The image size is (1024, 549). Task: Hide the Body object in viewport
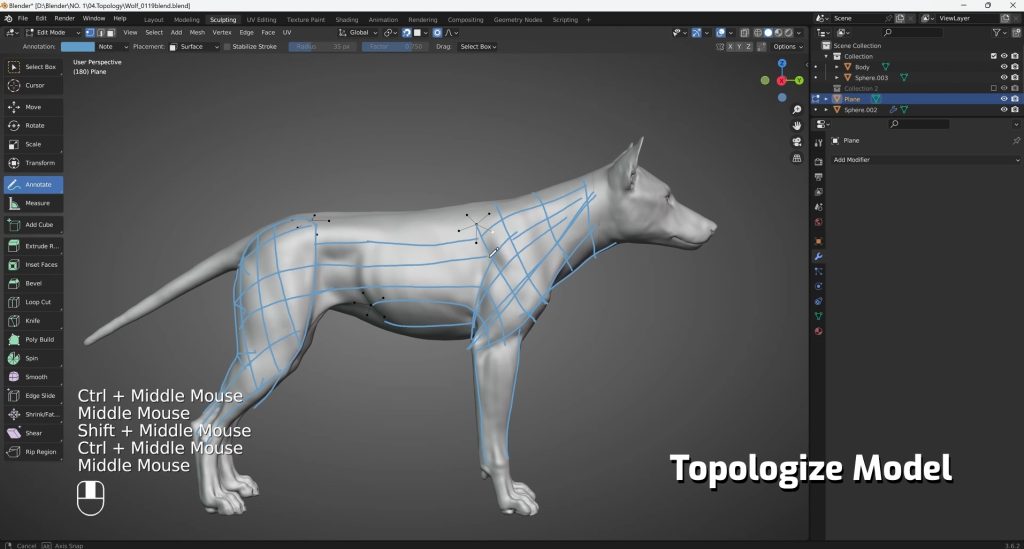(x=1003, y=67)
